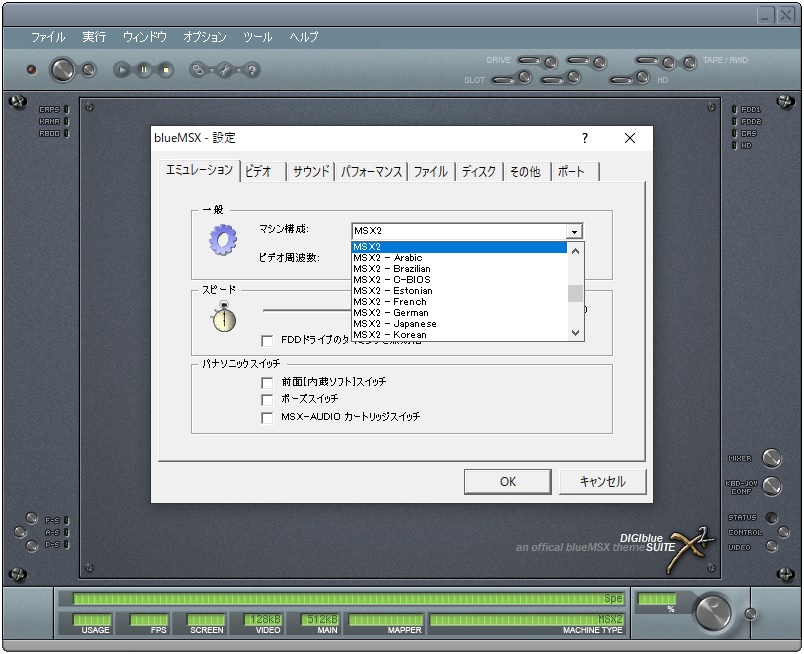
Task: Open the ファイル menu
Action: pyautogui.click(x=48, y=37)
